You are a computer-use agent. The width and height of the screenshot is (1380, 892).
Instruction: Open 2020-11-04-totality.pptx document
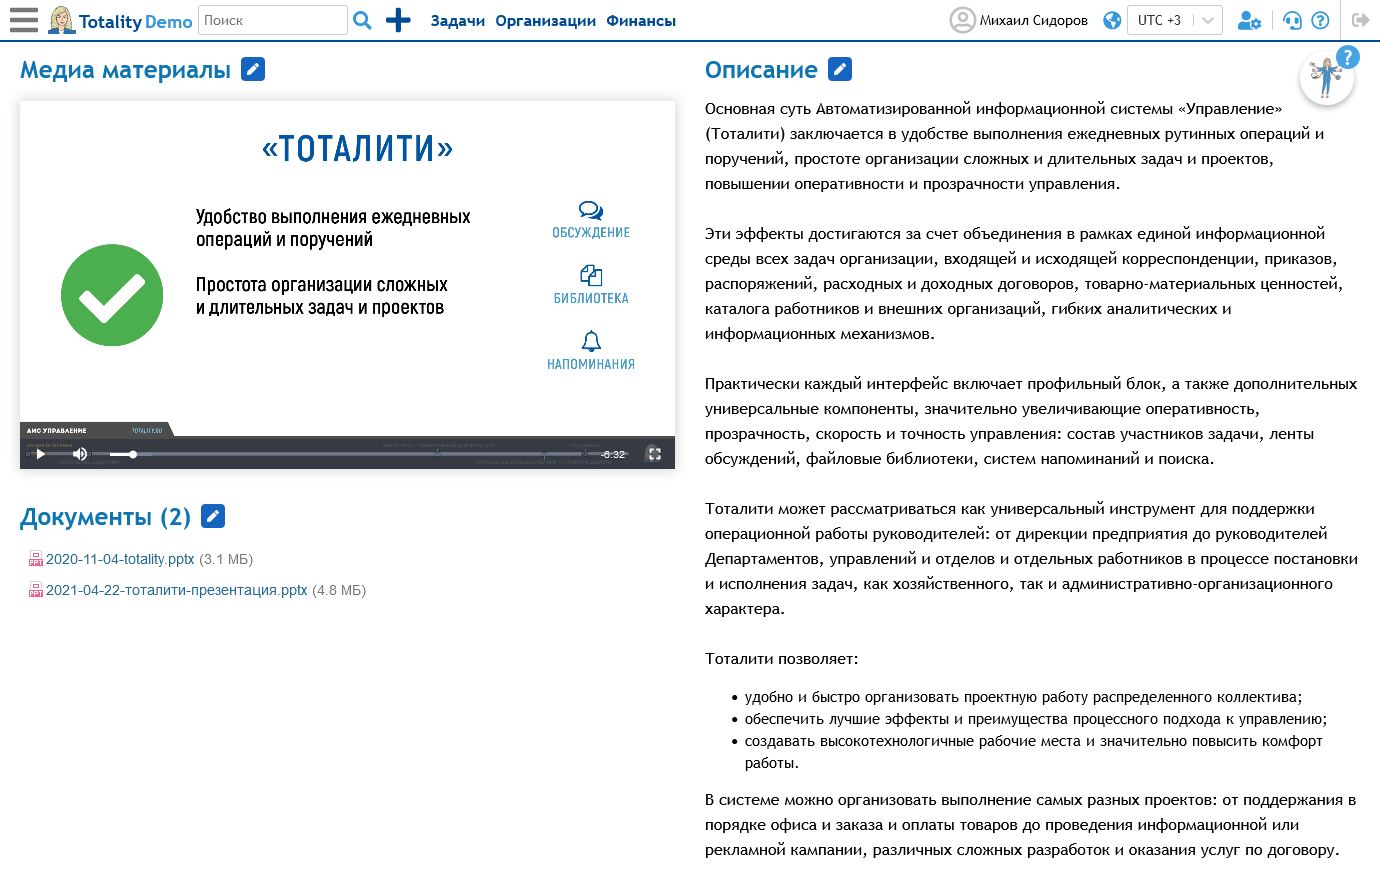120,559
